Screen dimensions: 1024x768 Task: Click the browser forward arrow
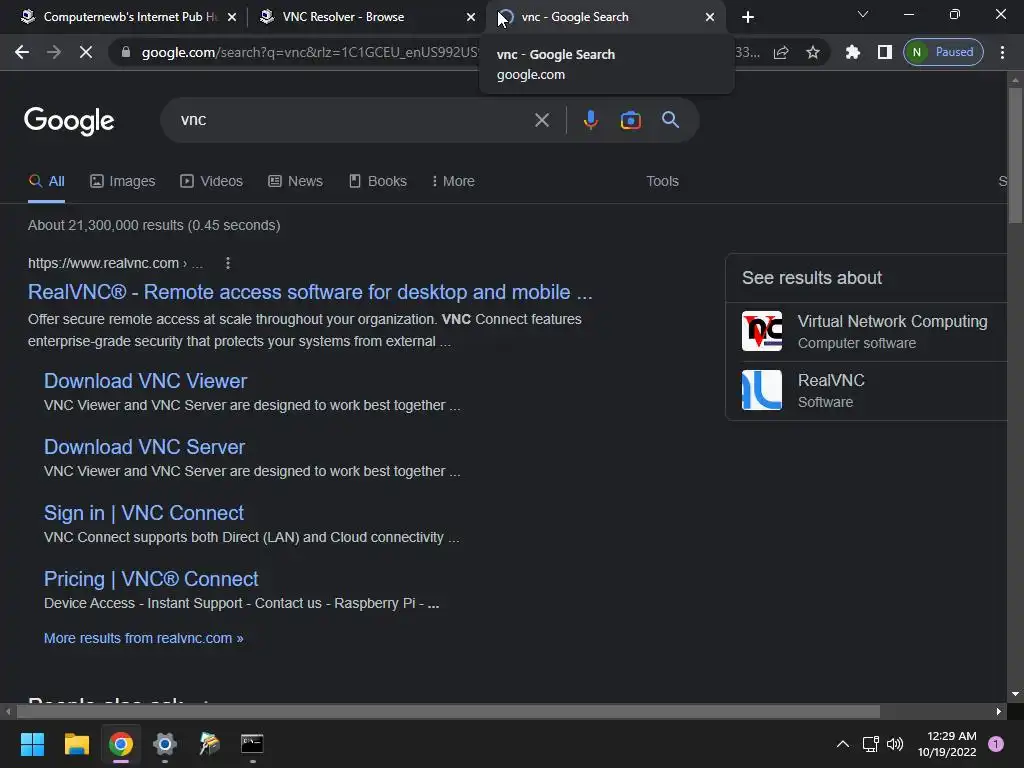[54, 52]
